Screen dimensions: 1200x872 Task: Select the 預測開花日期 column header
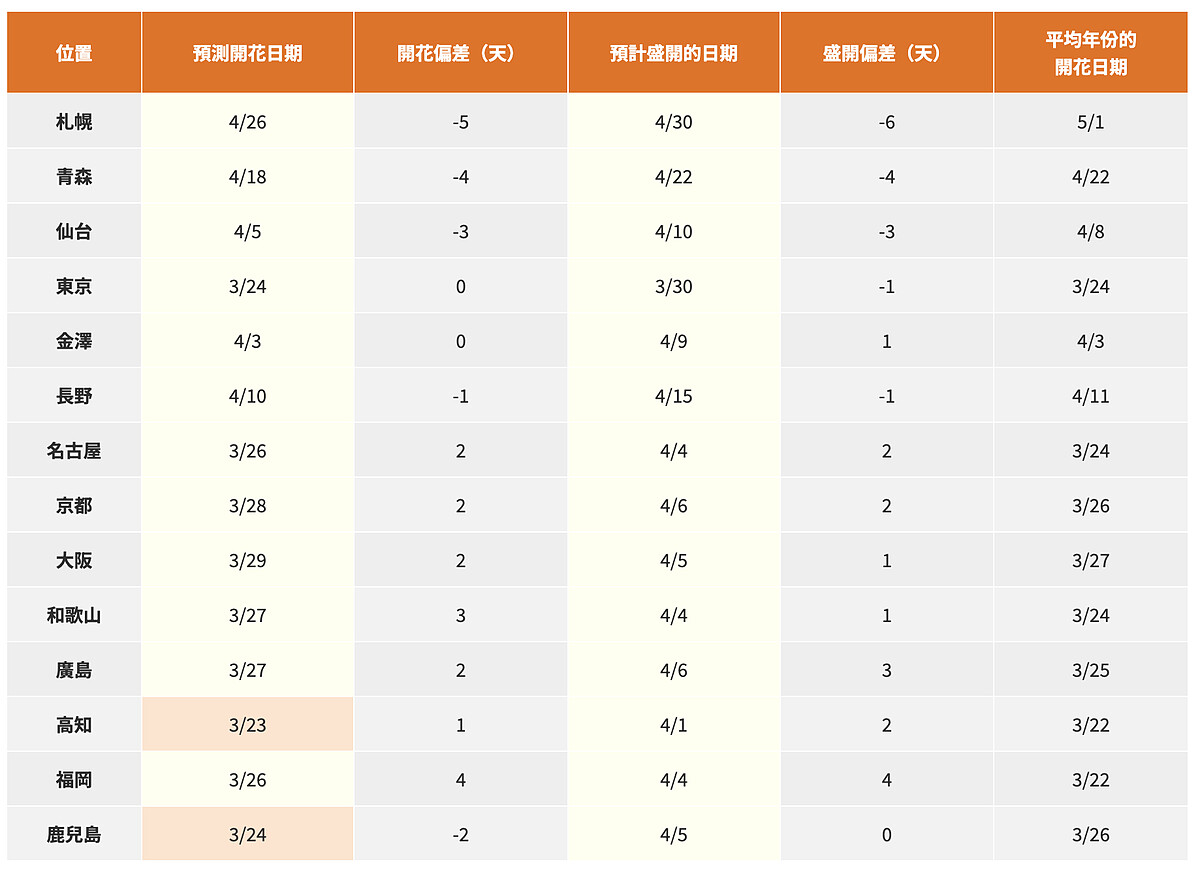247,53
